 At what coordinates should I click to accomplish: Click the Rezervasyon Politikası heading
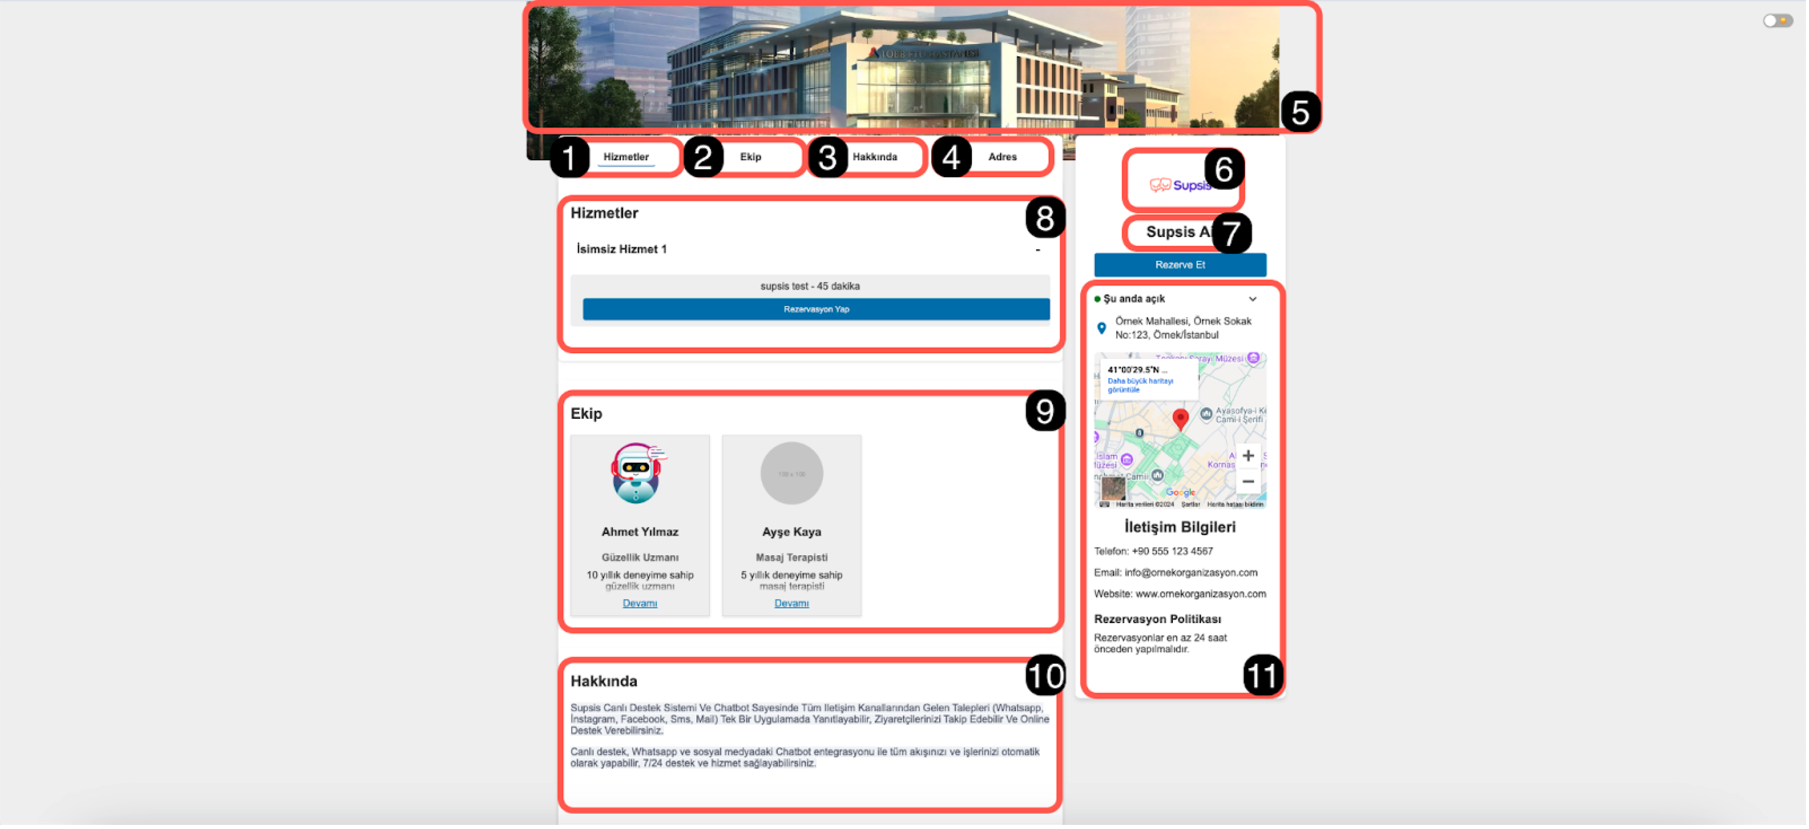pyautogui.click(x=1159, y=620)
